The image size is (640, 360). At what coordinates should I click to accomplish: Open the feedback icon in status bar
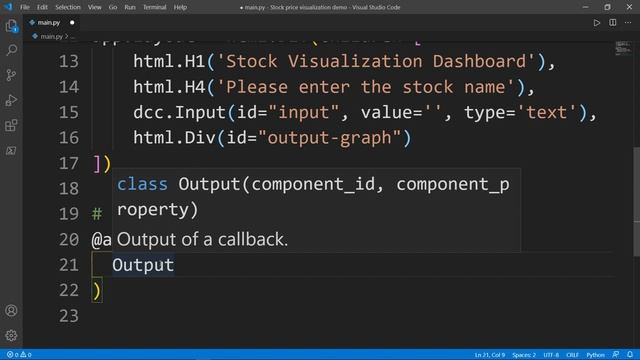tap(616, 355)
